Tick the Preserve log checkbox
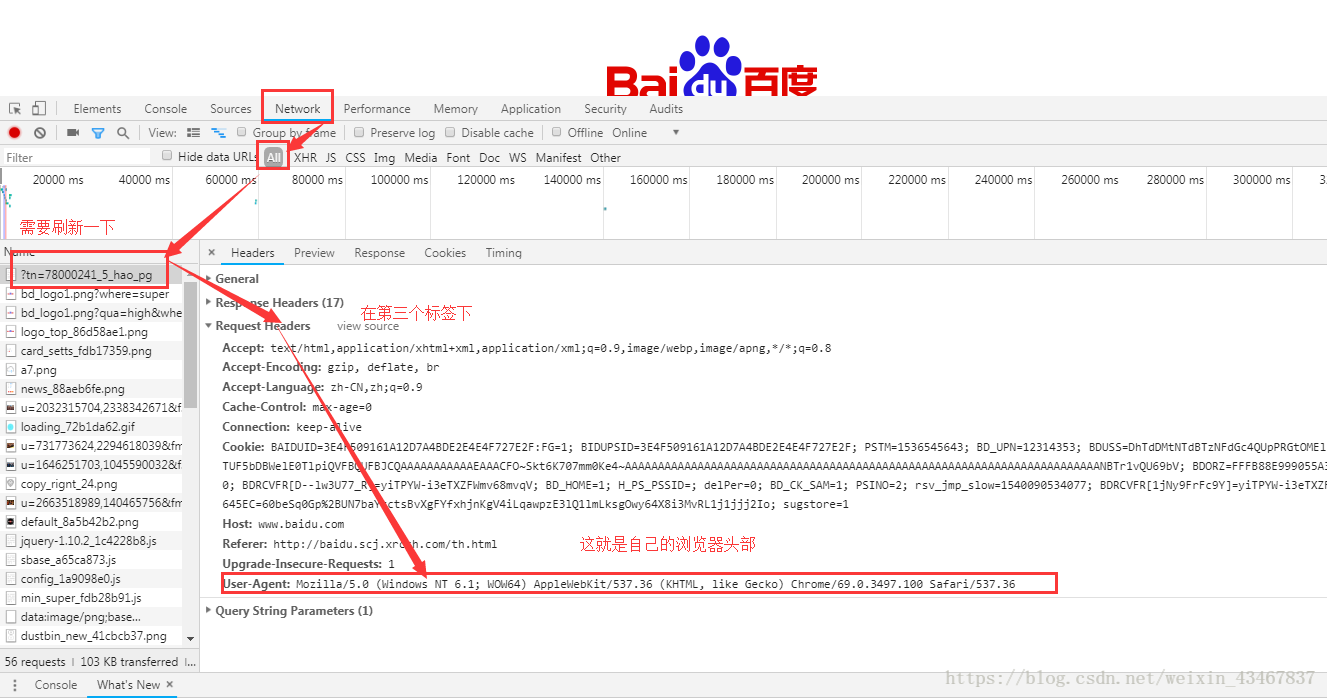 (360, 132)
